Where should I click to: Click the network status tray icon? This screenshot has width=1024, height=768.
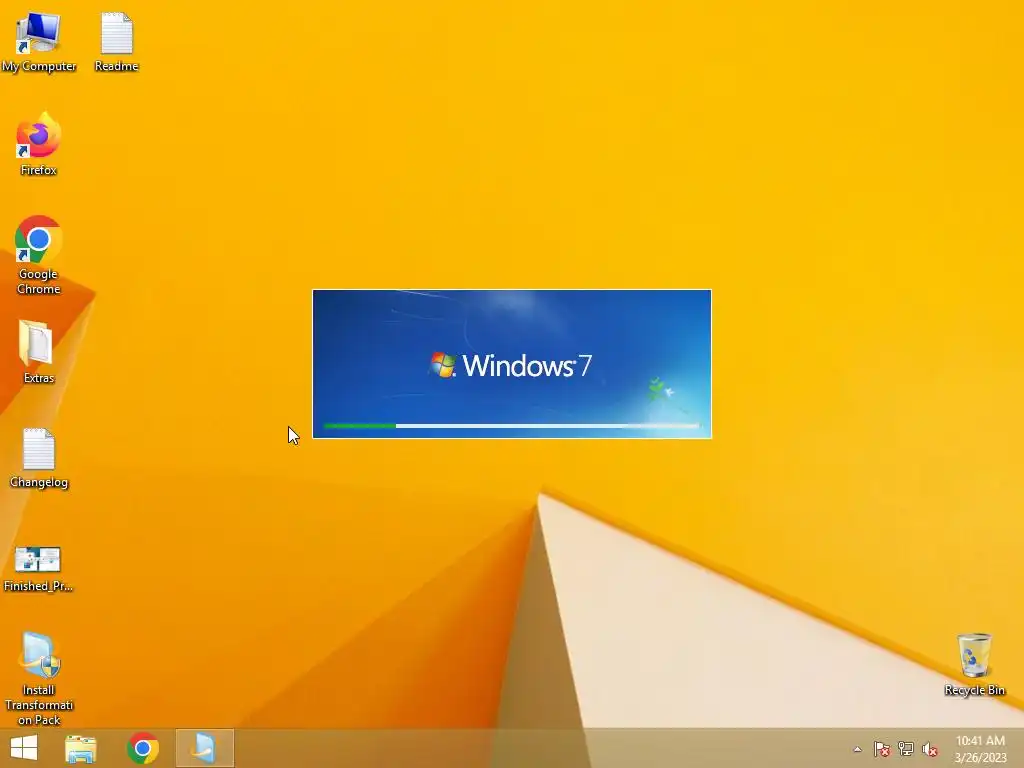click(x=906, y=749)
